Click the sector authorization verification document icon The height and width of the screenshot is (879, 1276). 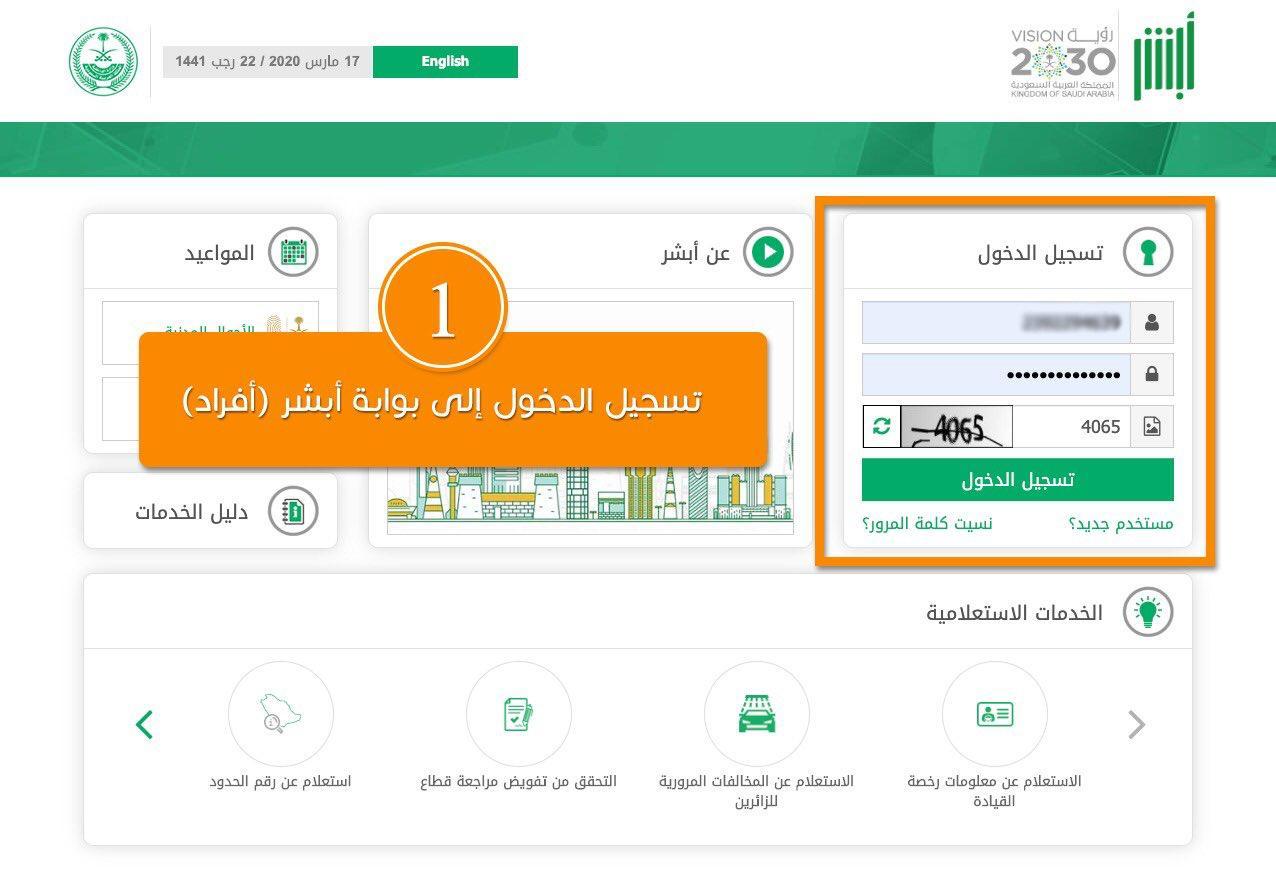click(x=519, y=714)
